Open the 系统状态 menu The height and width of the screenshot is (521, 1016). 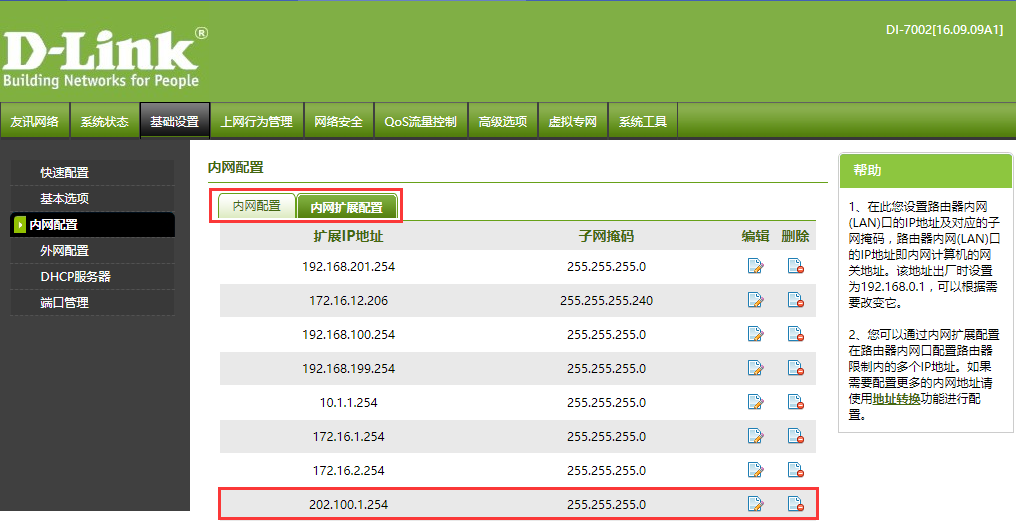point(104,121)
